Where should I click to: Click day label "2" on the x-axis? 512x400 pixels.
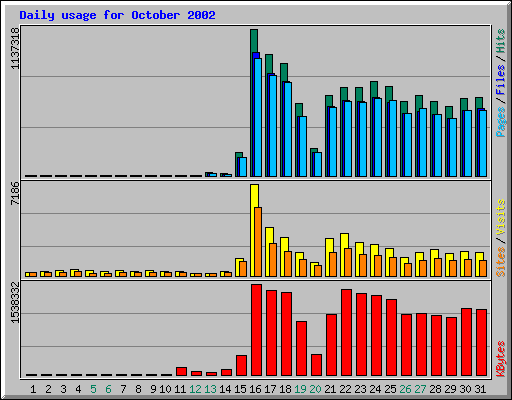click(48, 389)
